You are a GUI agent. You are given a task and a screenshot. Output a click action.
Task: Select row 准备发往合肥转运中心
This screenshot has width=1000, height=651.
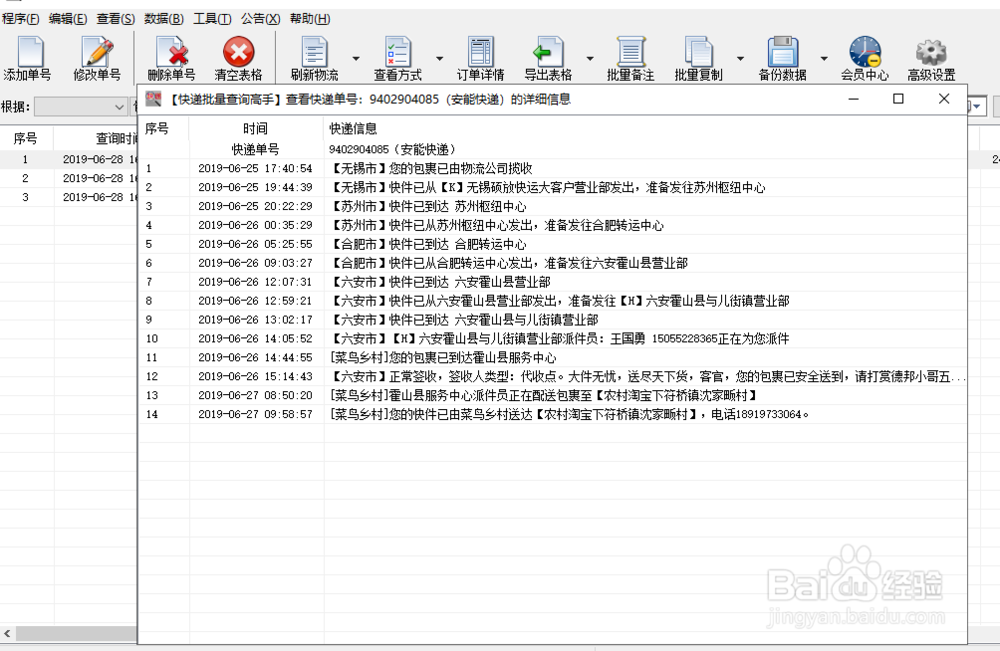[x=552, y=225]
